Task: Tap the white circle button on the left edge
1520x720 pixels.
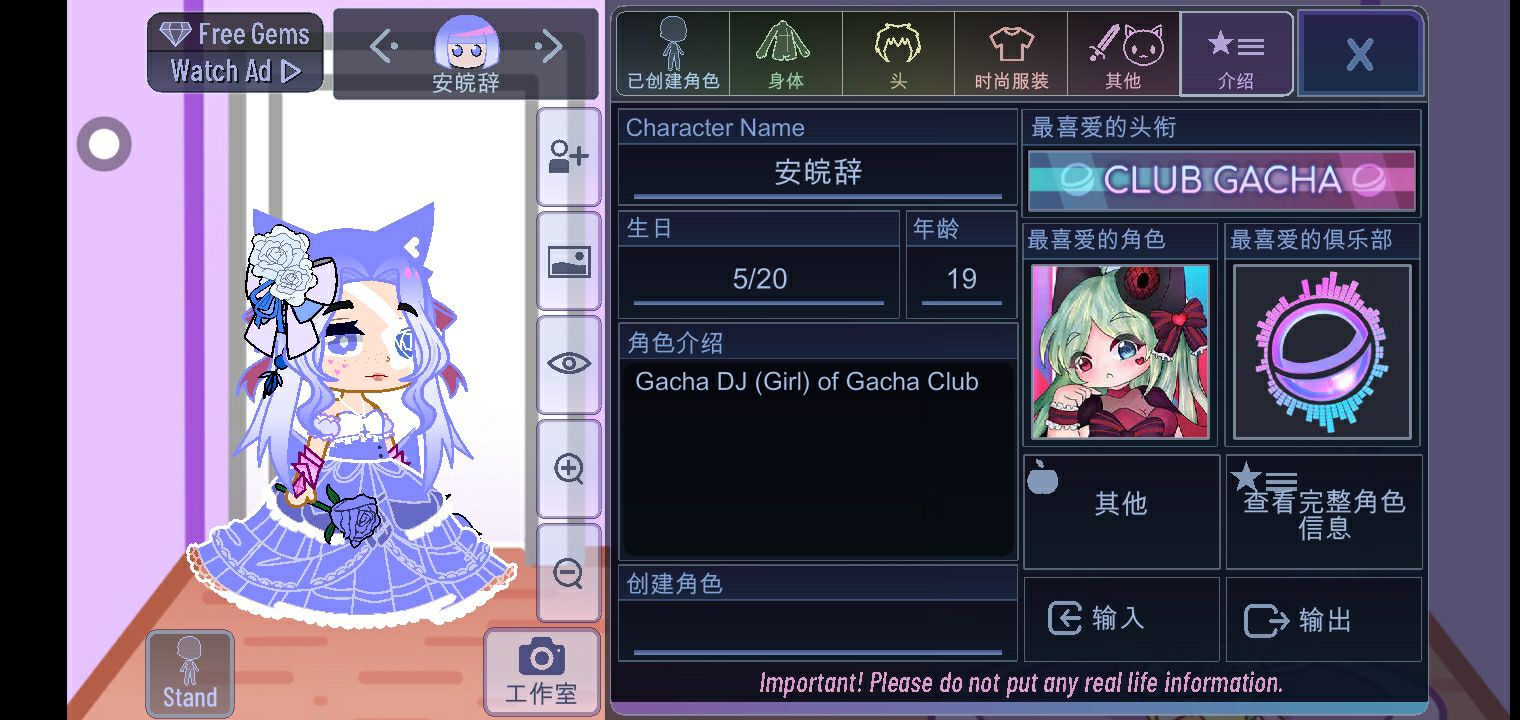Action: point(104,144)
